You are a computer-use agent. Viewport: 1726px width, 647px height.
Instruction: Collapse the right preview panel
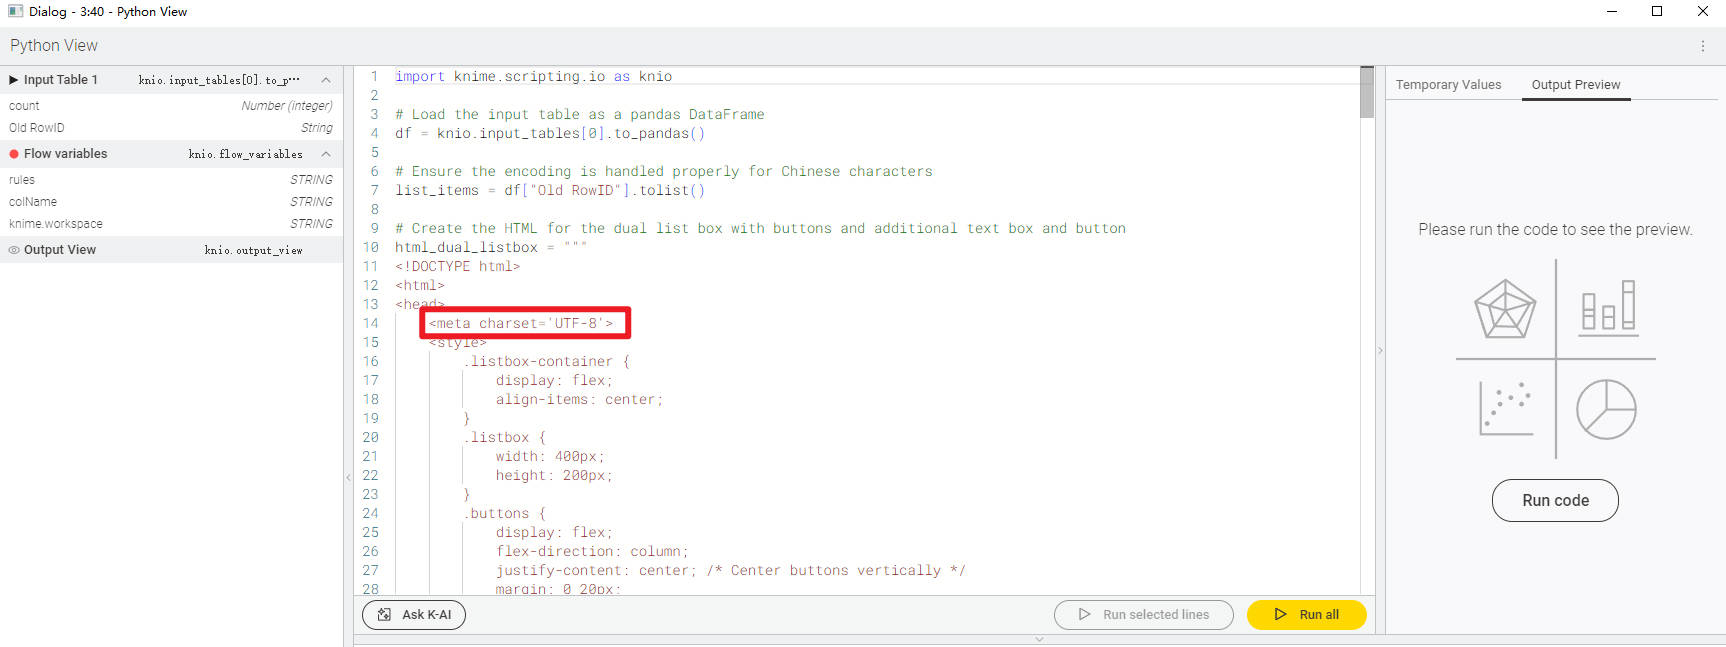pos(1380,351)
